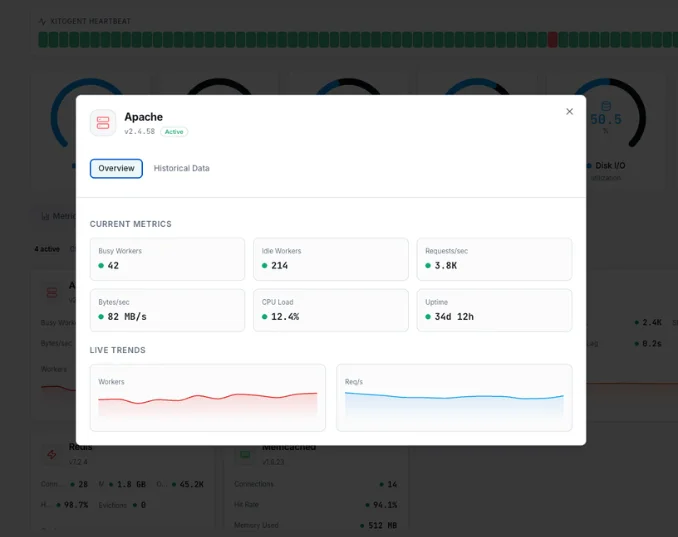Viewport: 678px width, 537px height.
Task: Click the Req/s live trend chart
Action: [x=454, y=398]
